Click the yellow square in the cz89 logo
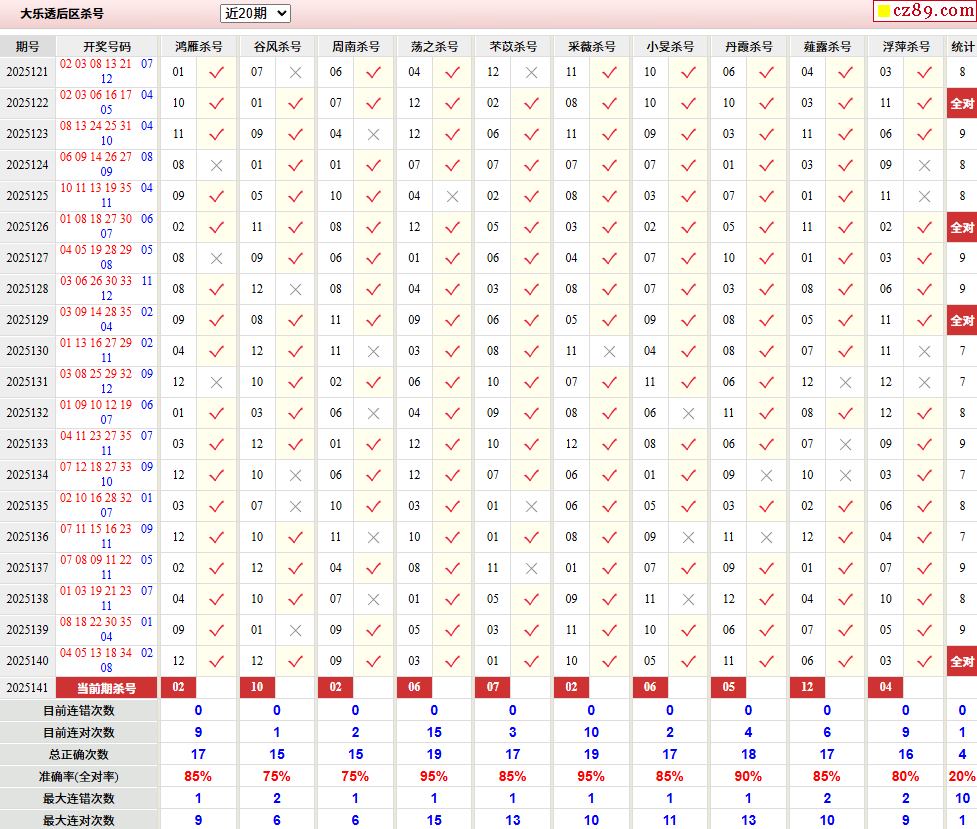This screenshot has height=829, width=977. point(883,12)
